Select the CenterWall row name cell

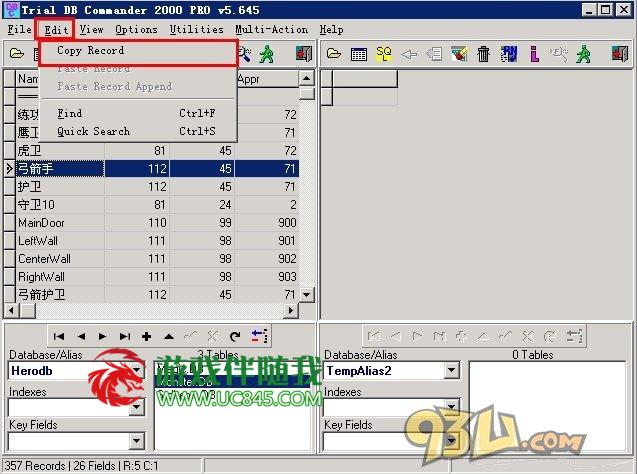coord(60,259)
